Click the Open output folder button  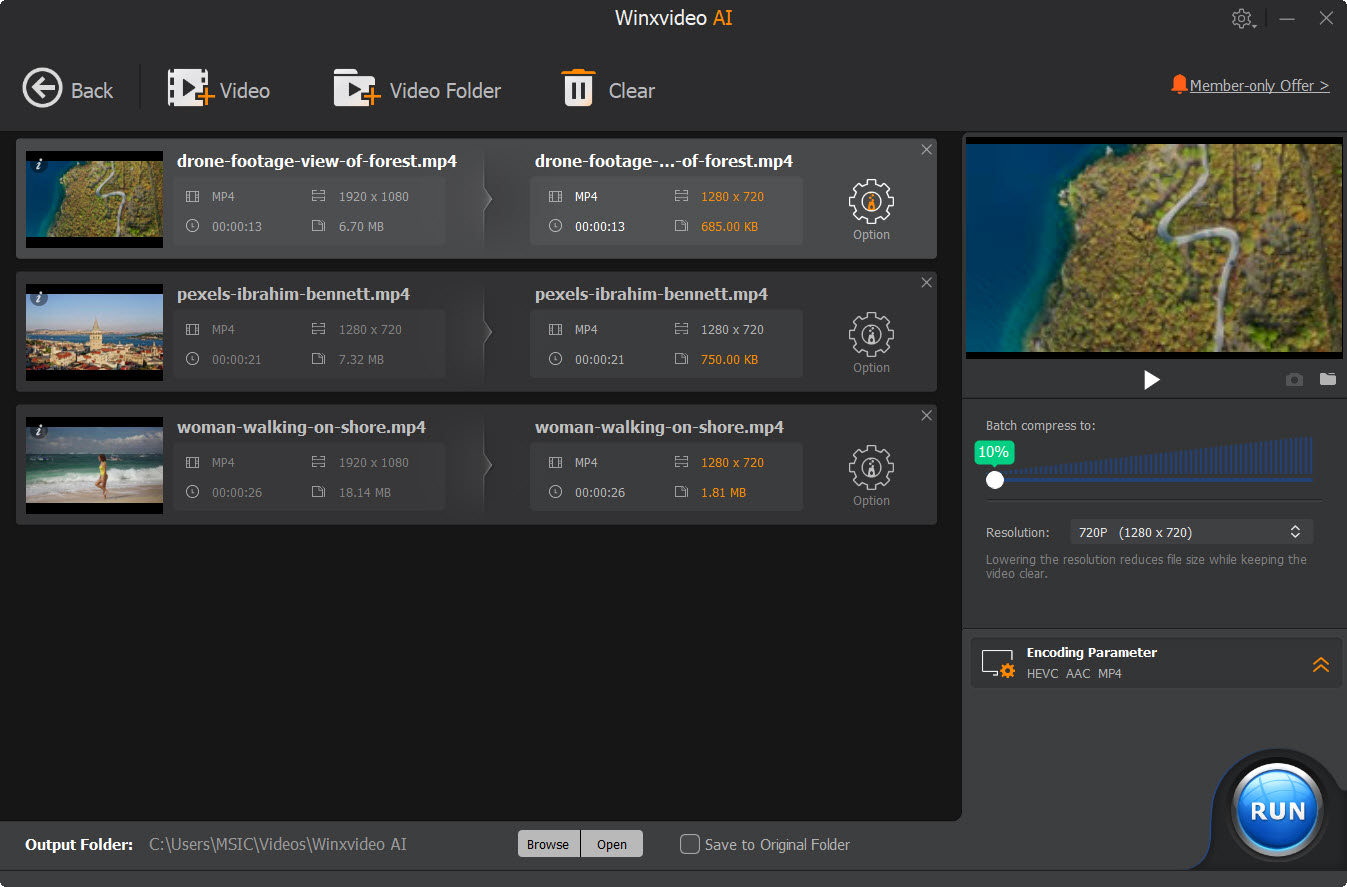point(612,844)
